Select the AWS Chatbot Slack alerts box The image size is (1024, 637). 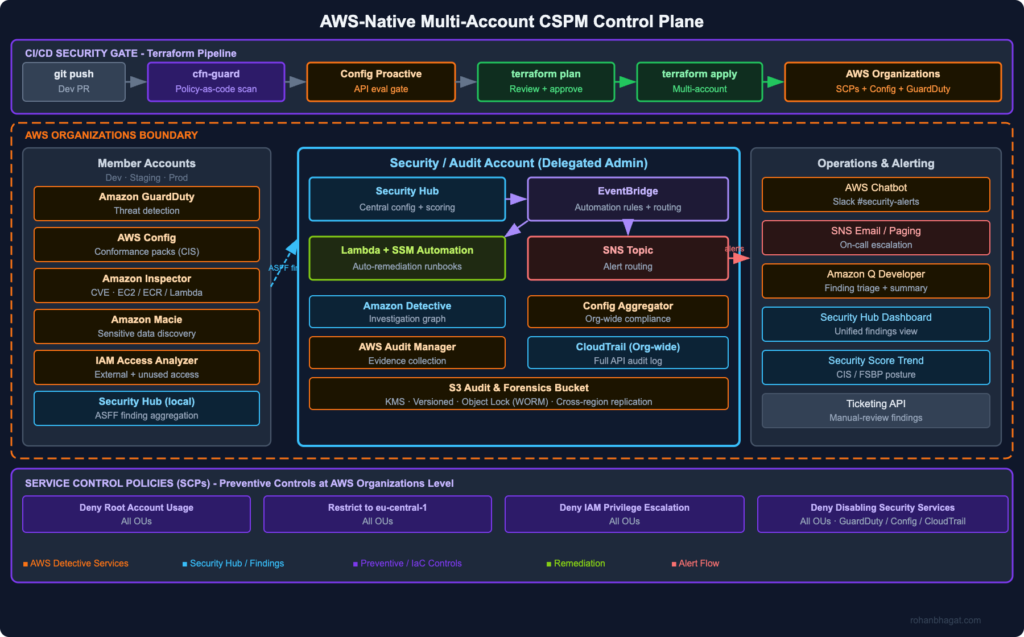point(876,194)
